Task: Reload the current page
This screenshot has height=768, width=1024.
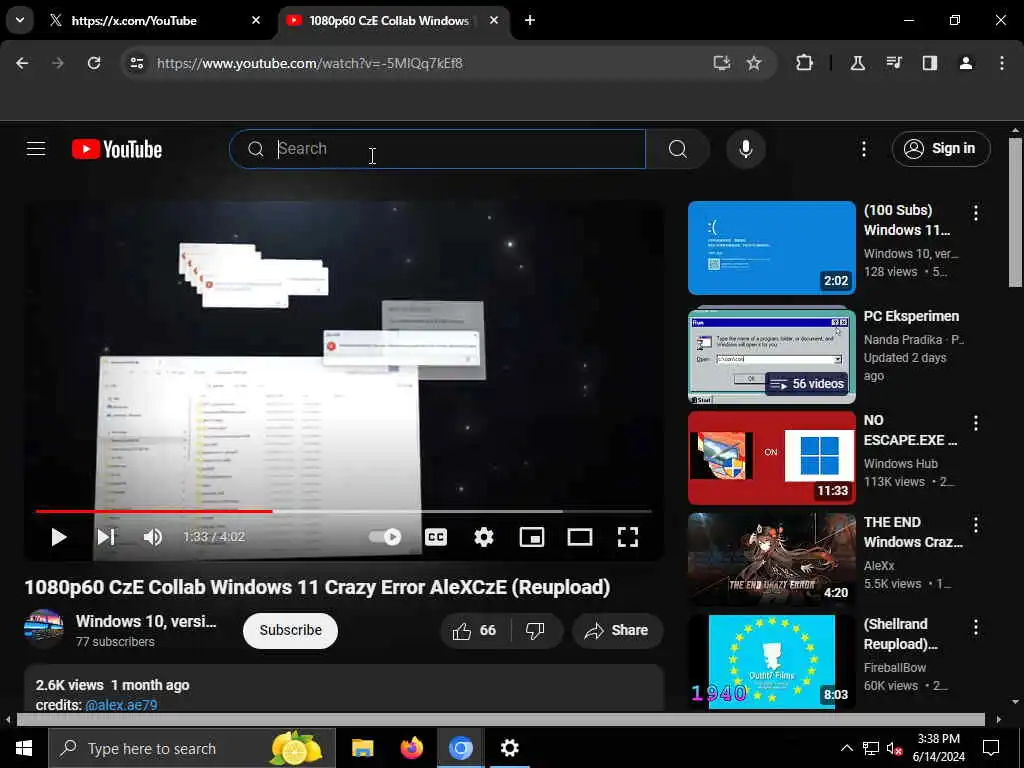Action: (x=94, y=63)
